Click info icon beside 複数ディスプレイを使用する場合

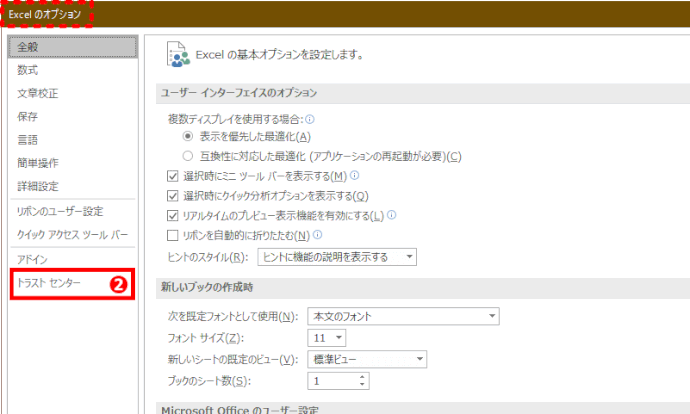click(310, 119)
